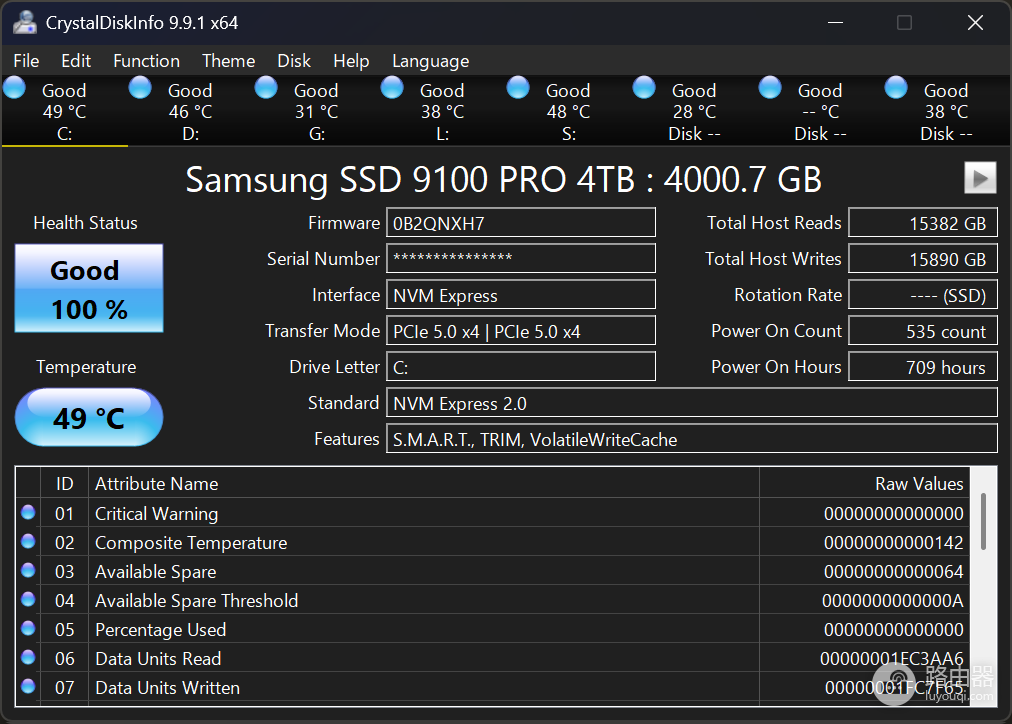
Task: Minimize the CrystalDiskInfo window
Action: [x=836, y=23]
